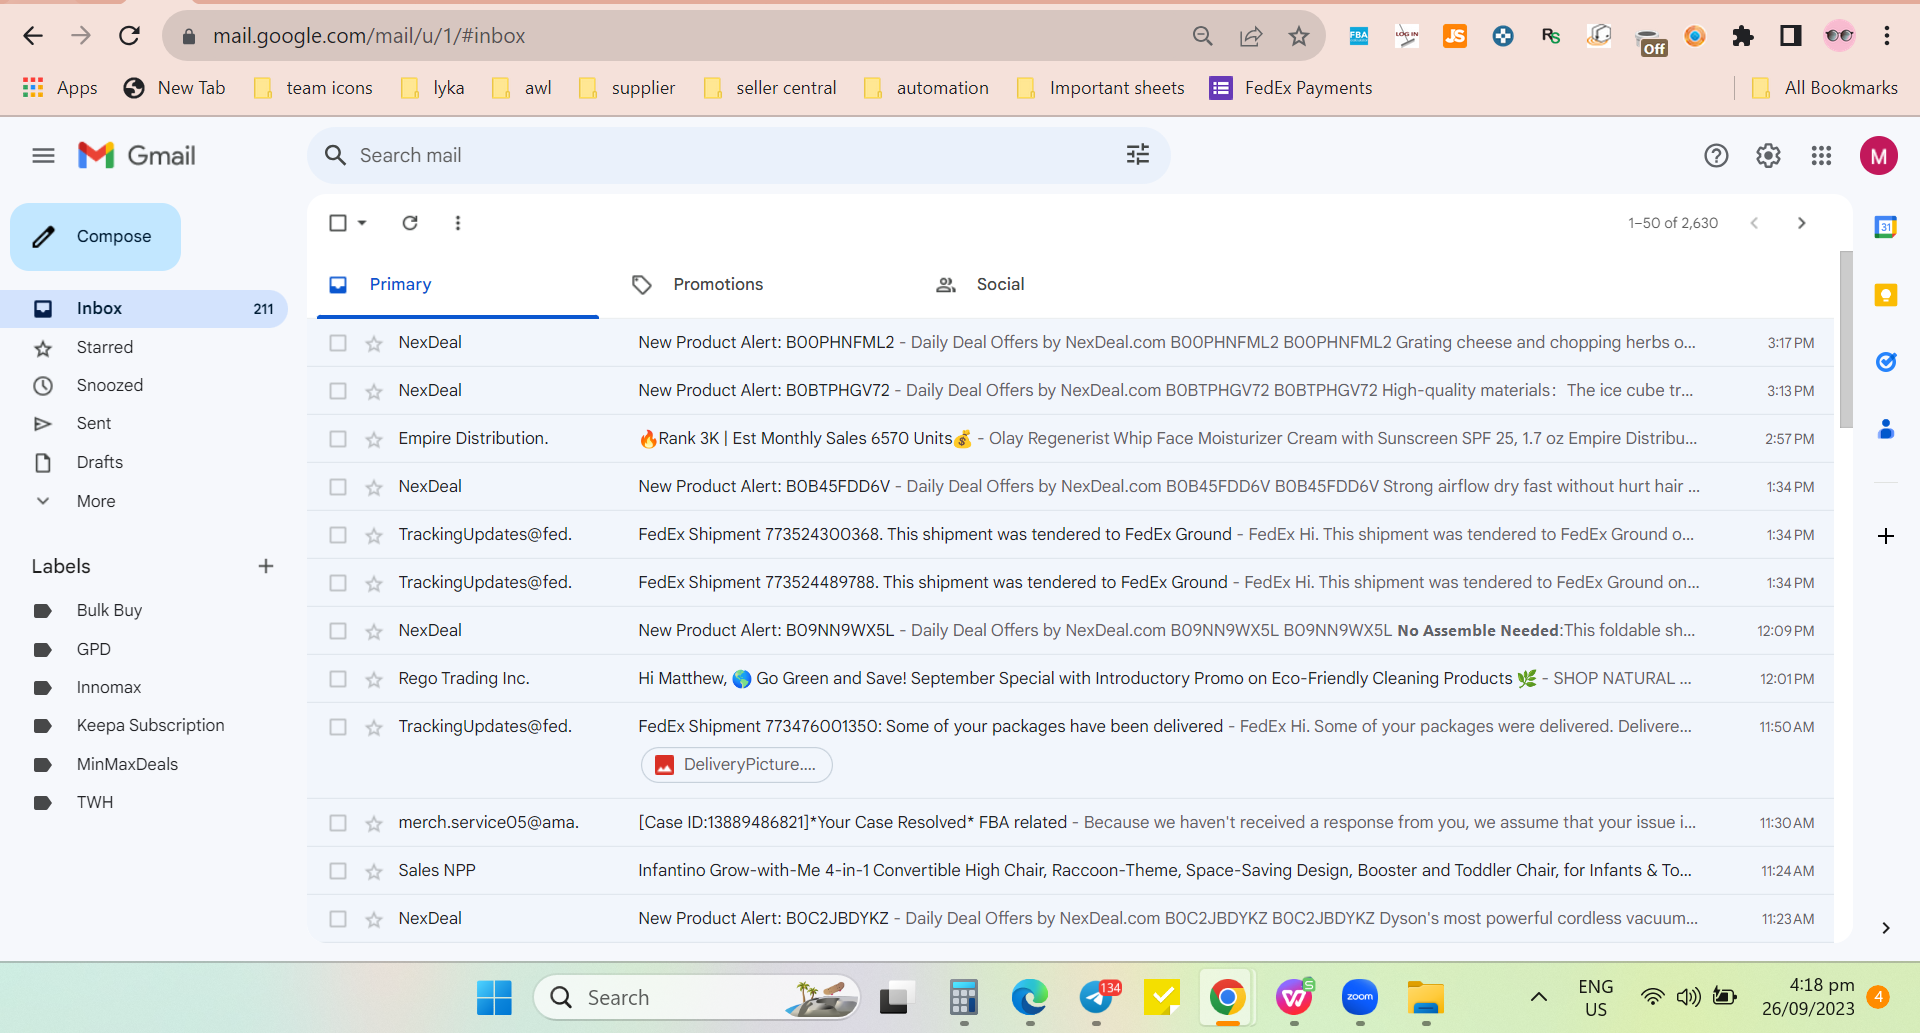Image resolution: width=1920 pixels, height=1033 pixels.
Task: Refresh the inbox mail list
Action: pos(410,223)
